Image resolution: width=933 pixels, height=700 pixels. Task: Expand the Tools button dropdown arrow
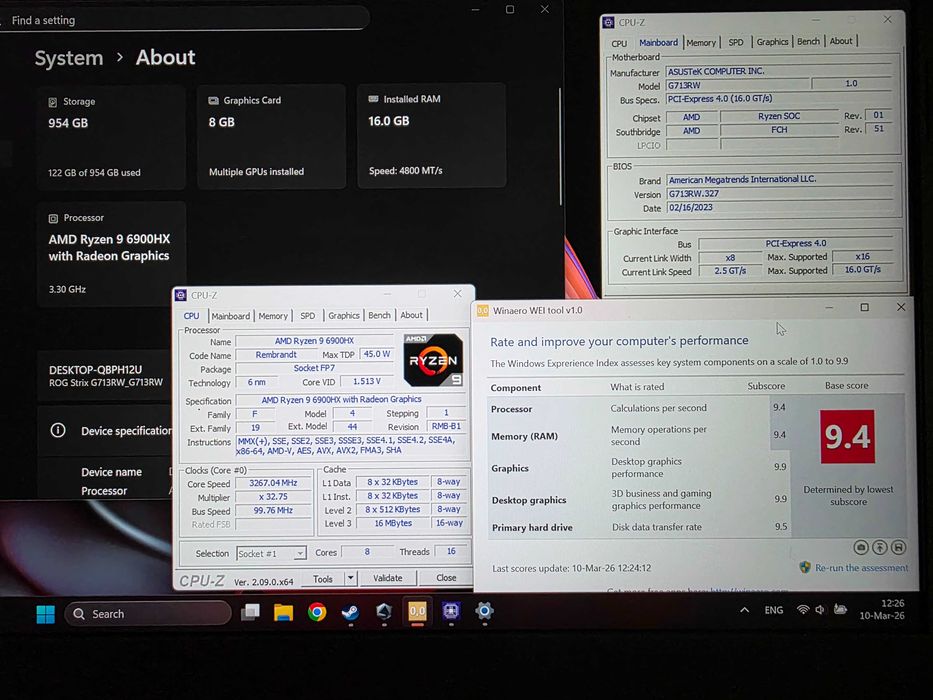[x=350, y=577]
